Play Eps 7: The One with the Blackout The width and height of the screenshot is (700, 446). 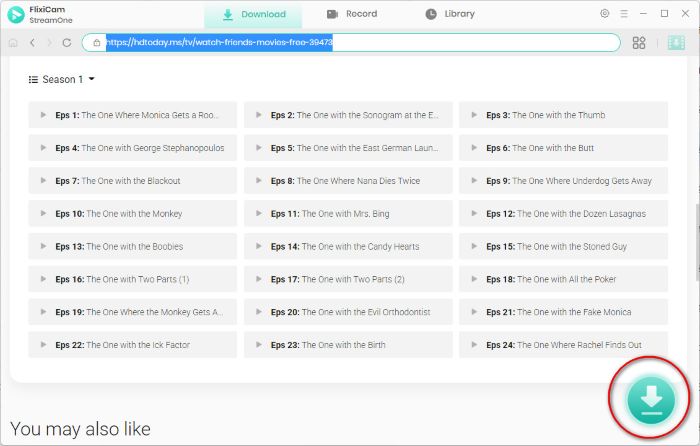(x=133, y=181)
